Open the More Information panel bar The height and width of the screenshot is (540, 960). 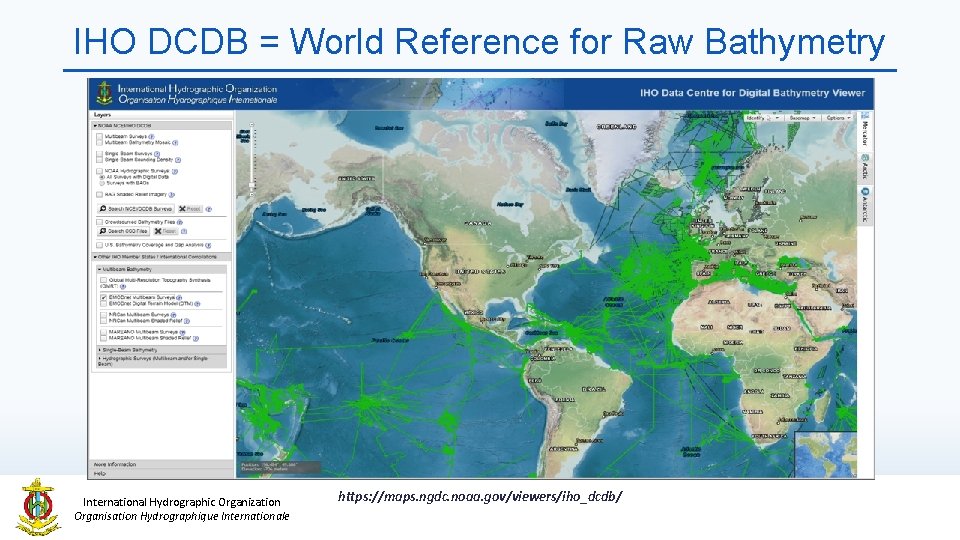[162, 465]
